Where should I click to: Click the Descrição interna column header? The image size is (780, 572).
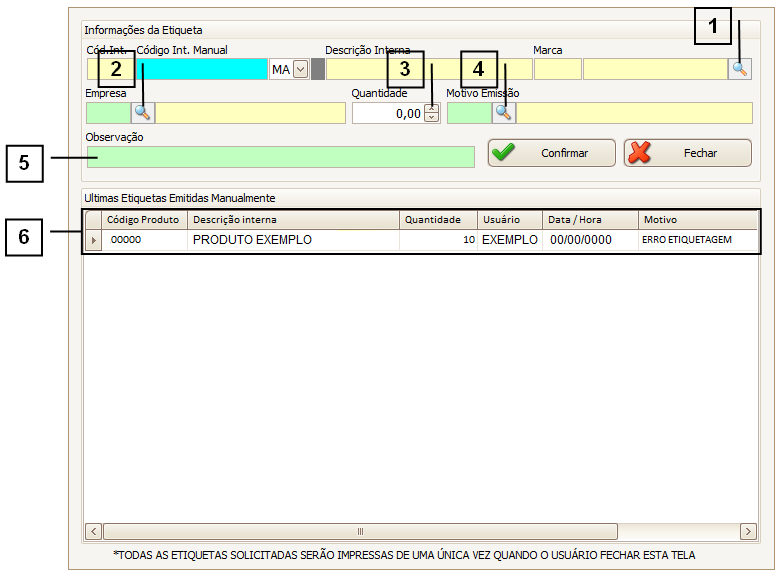(292, 220)
